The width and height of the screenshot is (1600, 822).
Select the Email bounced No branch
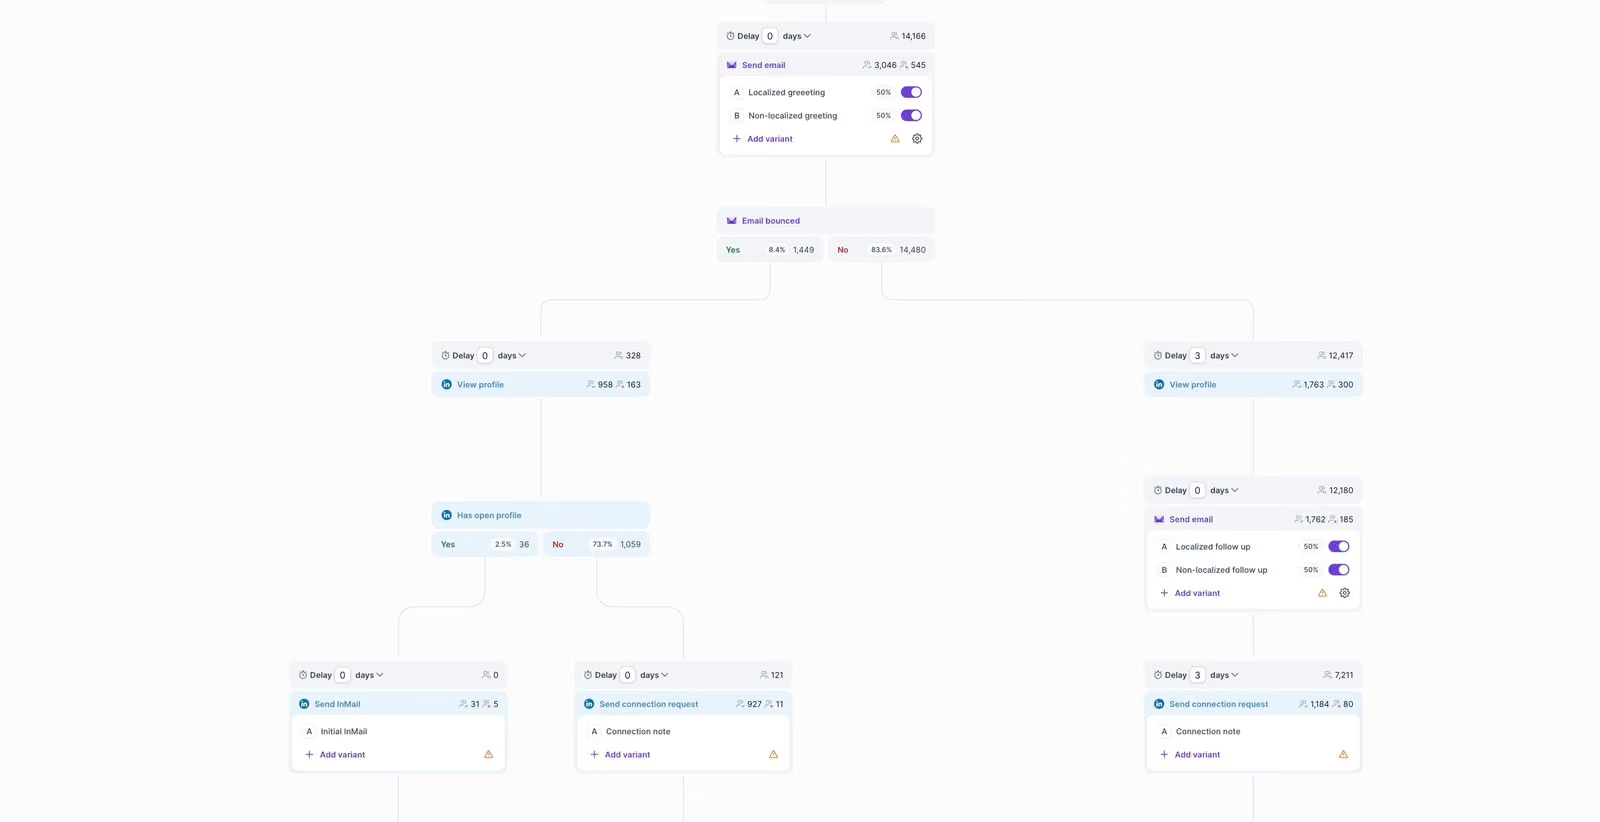coord(881,250)
